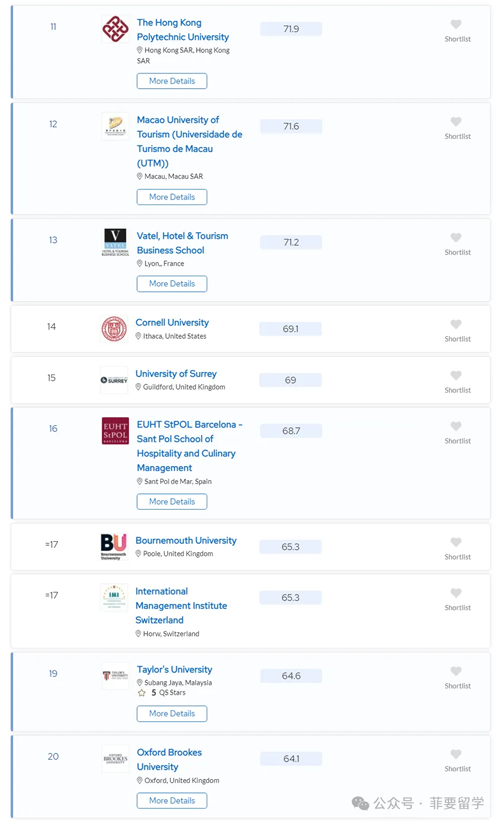Toggle shortlist heart for Vatel Business School
The height and width of the screenshot is (823, 500).
pyautogui.click(x=456, y=237)
